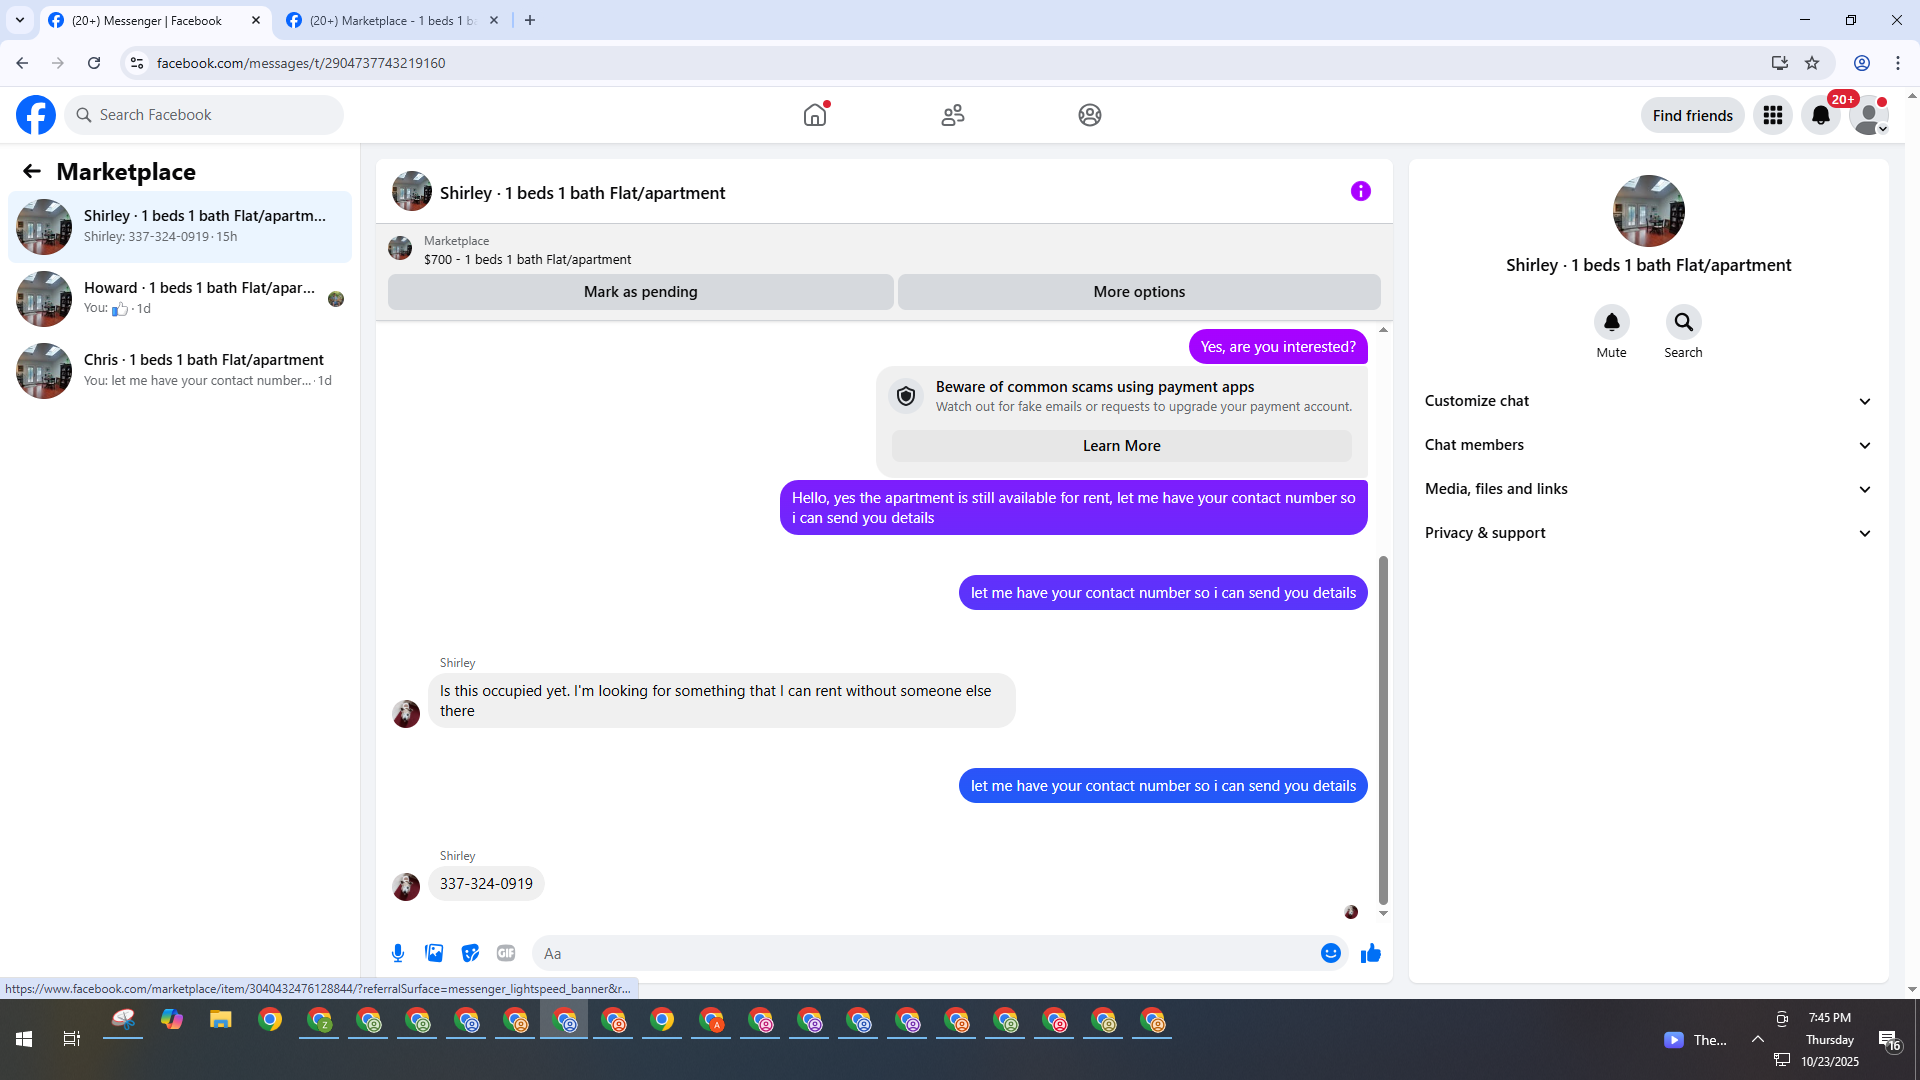The height and width of the screenshot is (1080, 1920).
Task: Choose an emoji with the smiley icon
Action: (1330, 953)
